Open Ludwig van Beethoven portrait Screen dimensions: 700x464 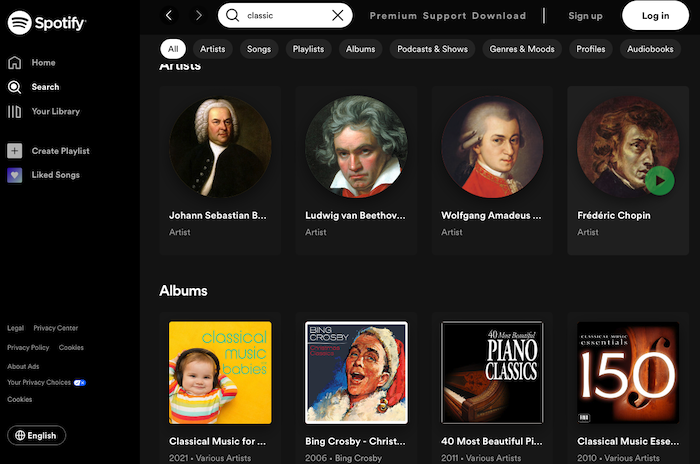(x=356, y=146)
